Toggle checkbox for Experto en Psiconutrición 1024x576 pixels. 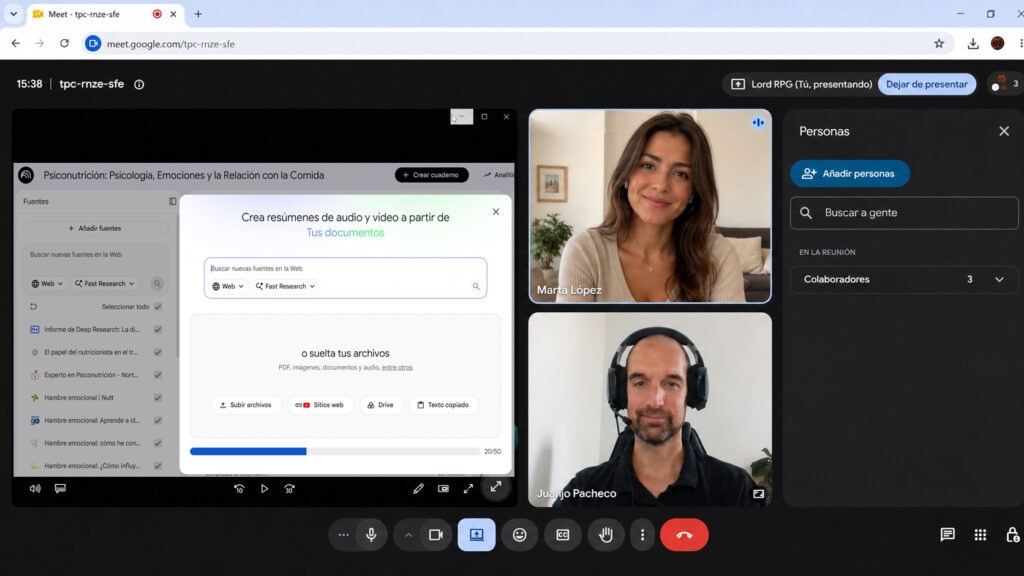click(157, 375)
